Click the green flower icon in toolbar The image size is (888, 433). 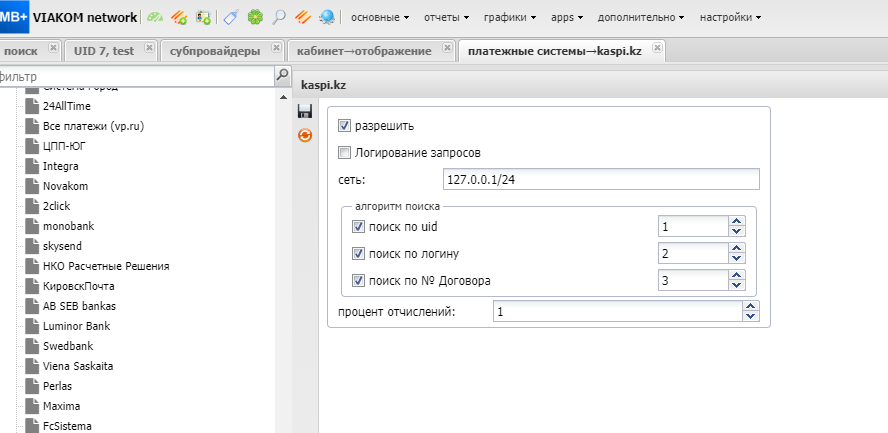255,17
